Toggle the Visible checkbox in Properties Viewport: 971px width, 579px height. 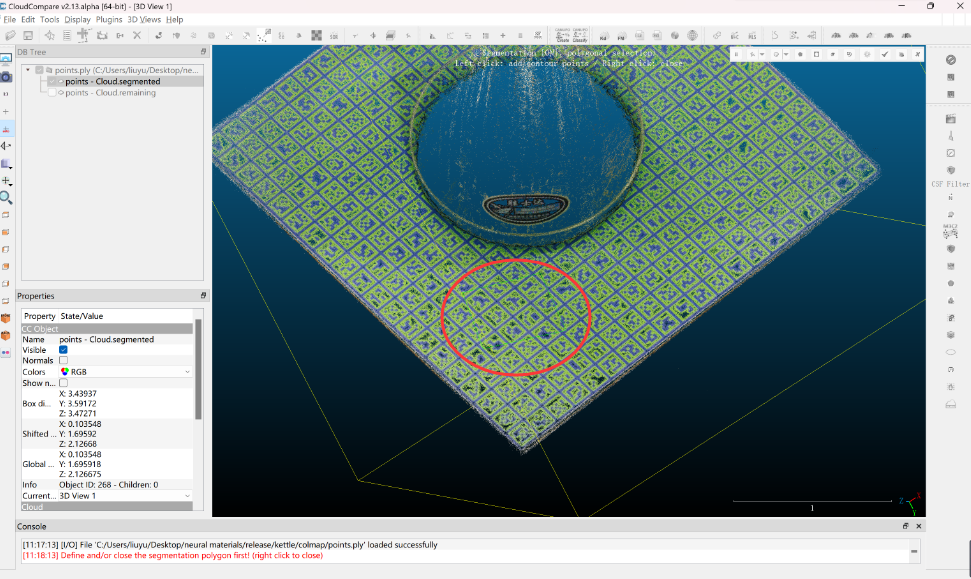[x=63, y=350]
